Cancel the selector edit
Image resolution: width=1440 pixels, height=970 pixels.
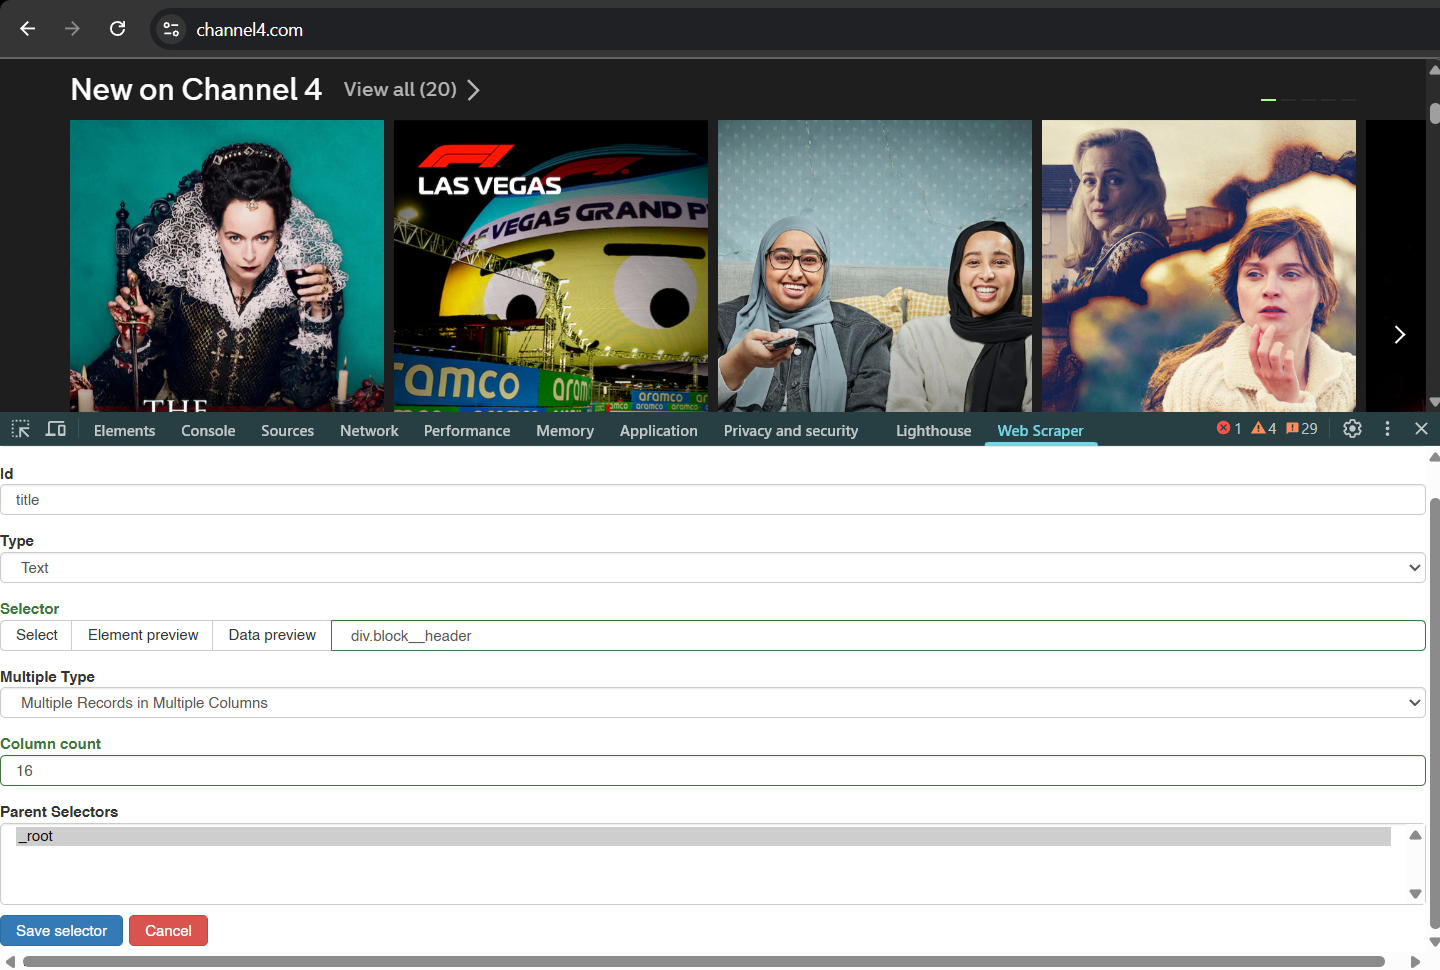click(x=168, y=931)
